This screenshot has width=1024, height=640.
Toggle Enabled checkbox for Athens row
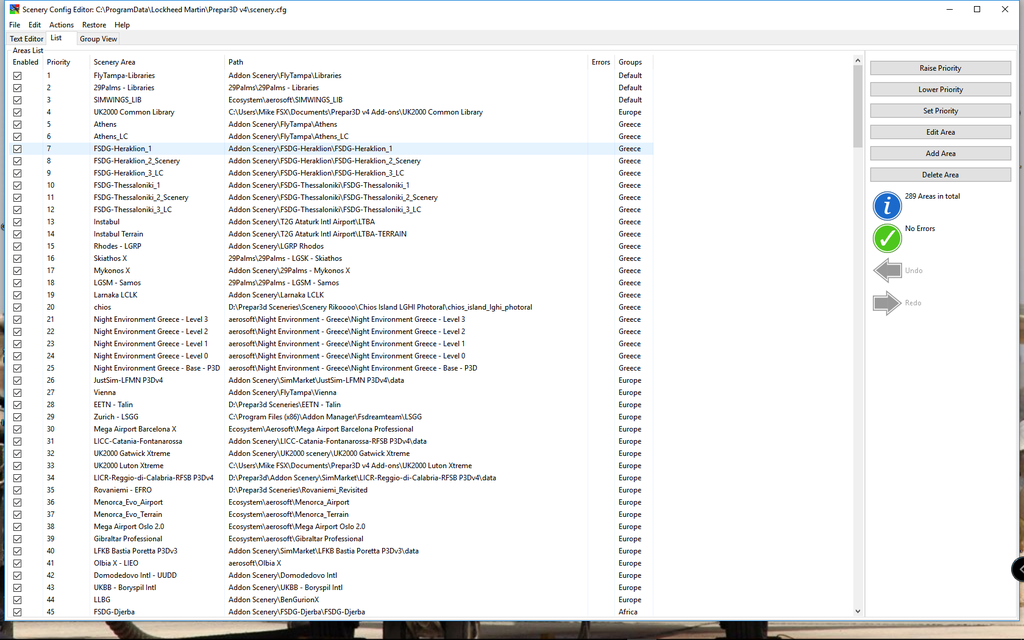coord(18,125)
